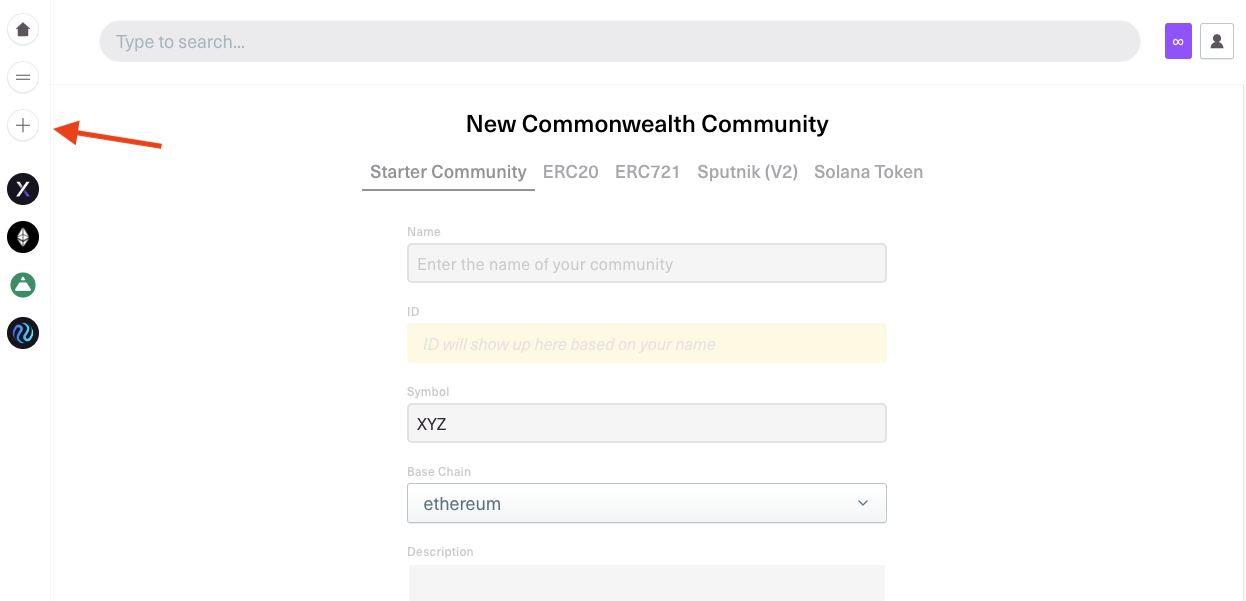This screenshot has width=1246, height=601.
Task: Select the Ethereum diamond community icon
Action: click(23, 237)
